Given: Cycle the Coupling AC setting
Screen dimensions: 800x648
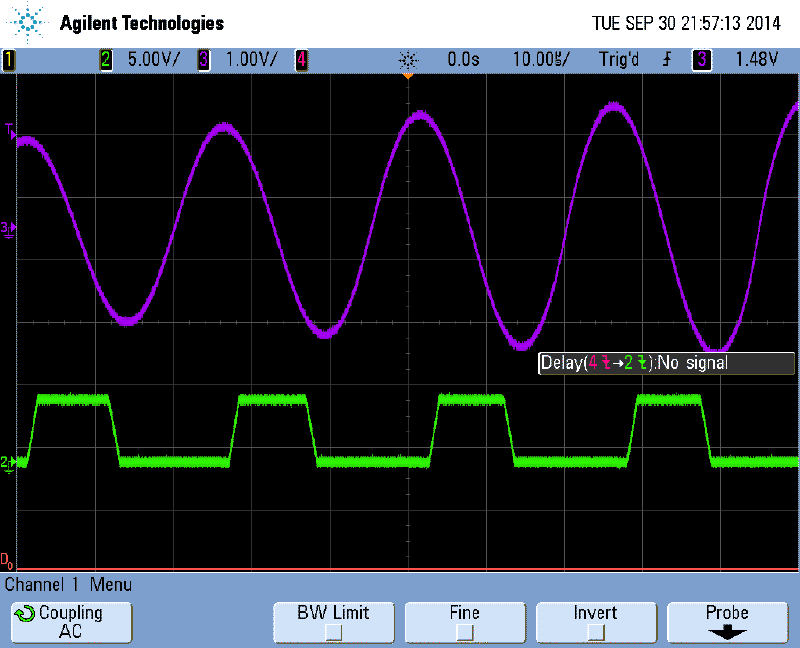Looking at the screenshot, I should 70,622.
